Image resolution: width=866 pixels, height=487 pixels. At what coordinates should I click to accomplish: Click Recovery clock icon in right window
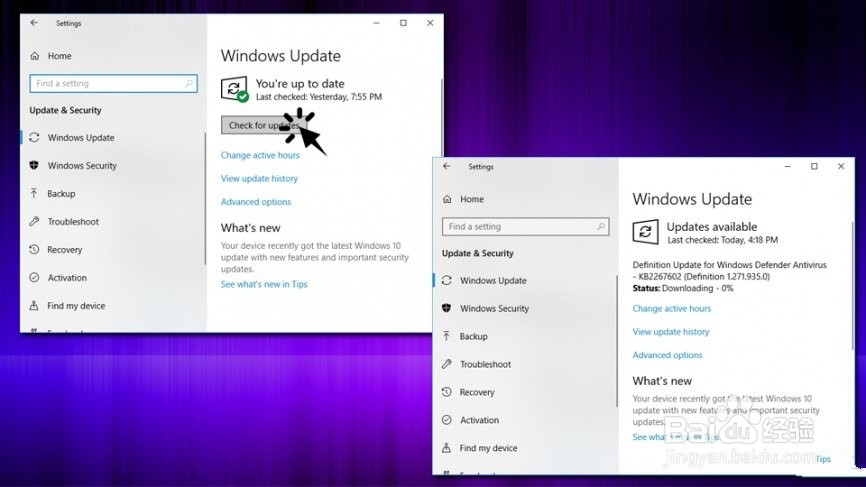click(x=447, y=392)
